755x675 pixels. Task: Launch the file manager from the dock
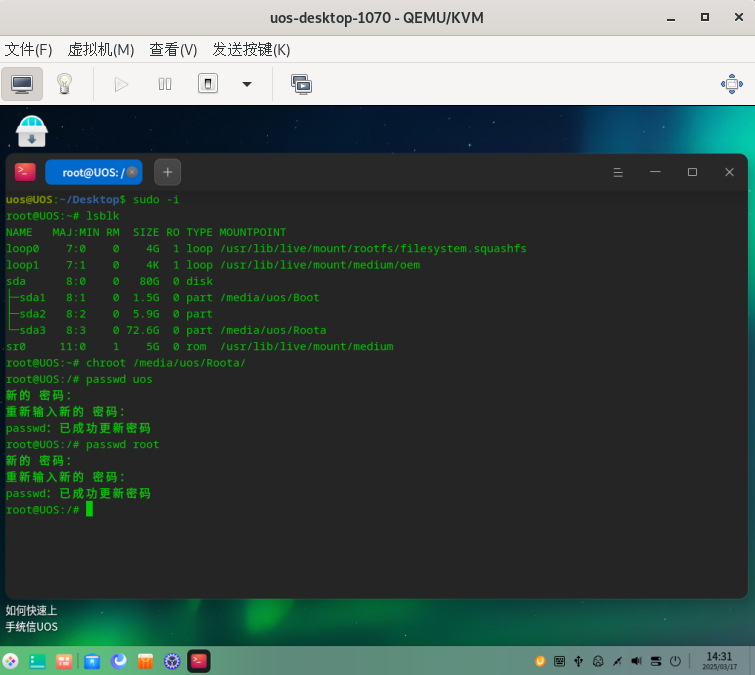pos(91,662)
